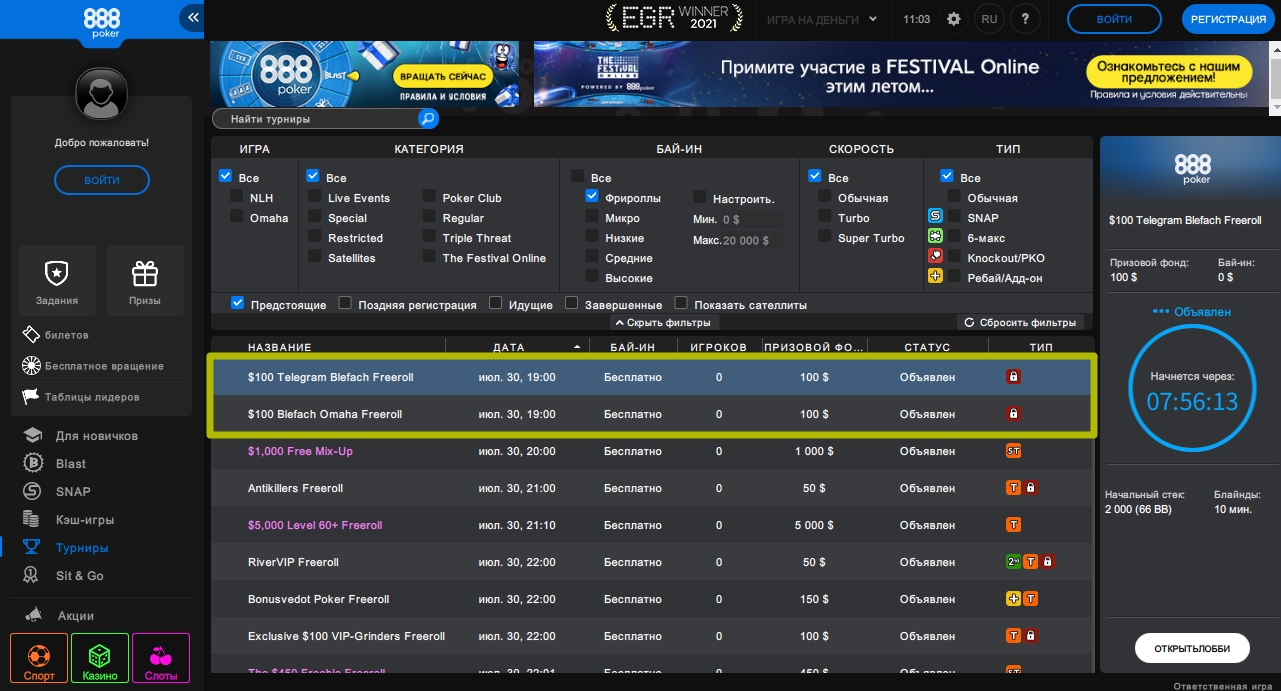Uncheck the Предстоящие checkbox
This screenshot has height=691, width=1281.
[238, 303]
